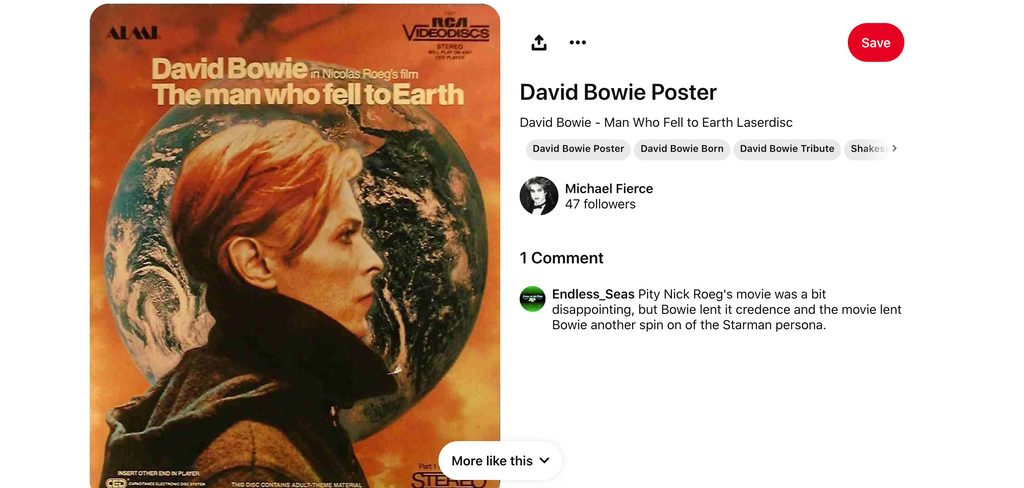Screen dimensions: 1024x488
Task: Click the tag carousel right arrow
Action: (x=894, y=148)
